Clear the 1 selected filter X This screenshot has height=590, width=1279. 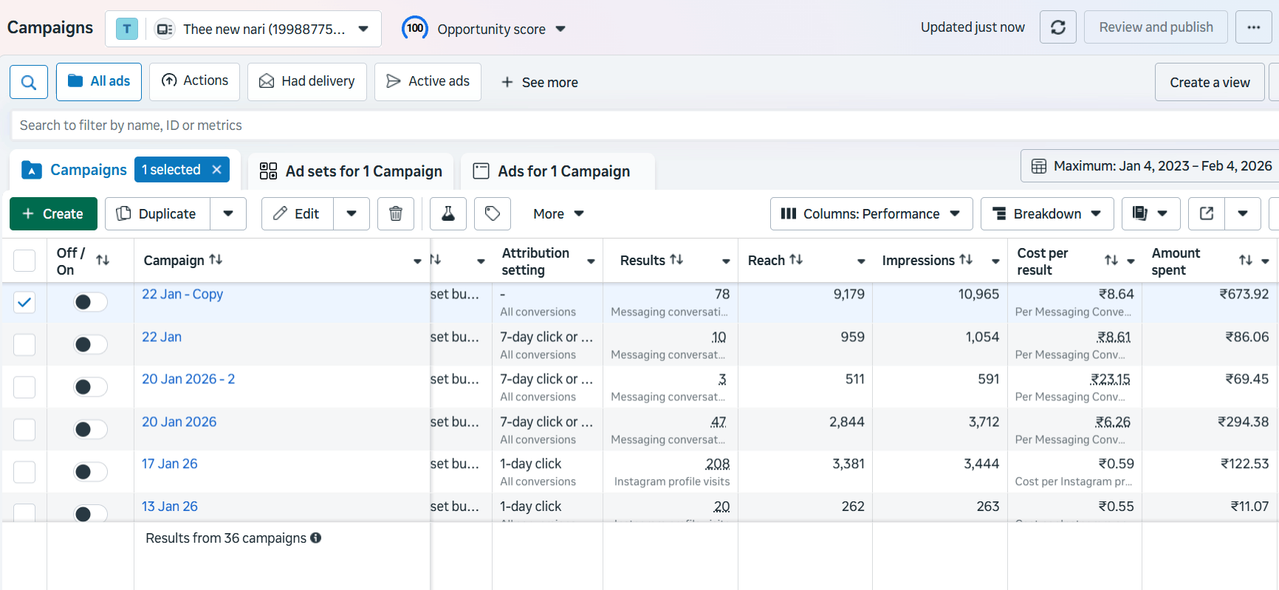click(x=216, y=170)
